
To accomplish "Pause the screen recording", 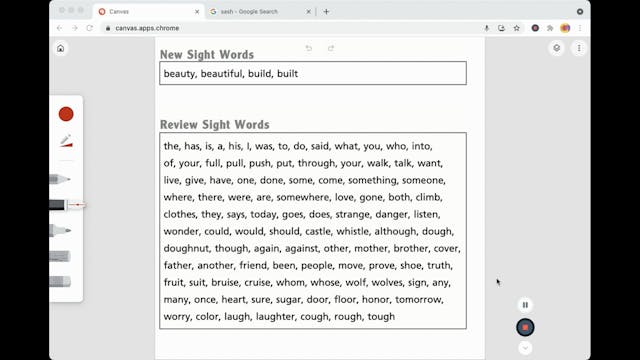I will [525, 305].
